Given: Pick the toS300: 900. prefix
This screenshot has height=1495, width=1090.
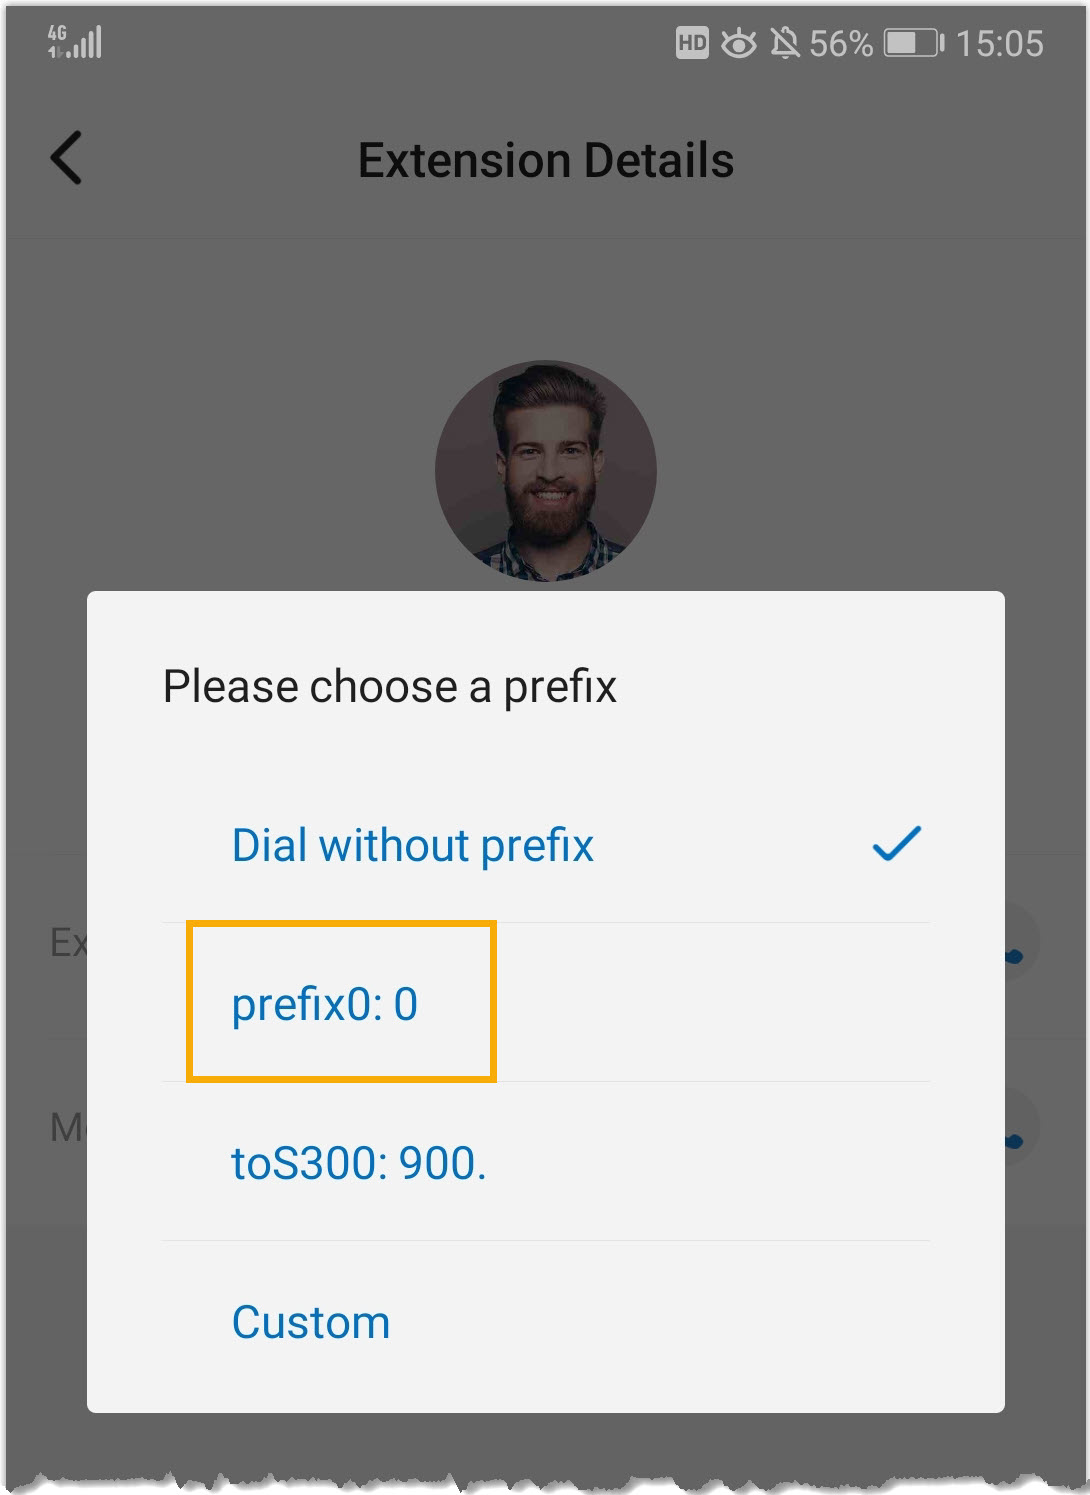Looking at the screenshot, I should click(x=359, y=1163).
